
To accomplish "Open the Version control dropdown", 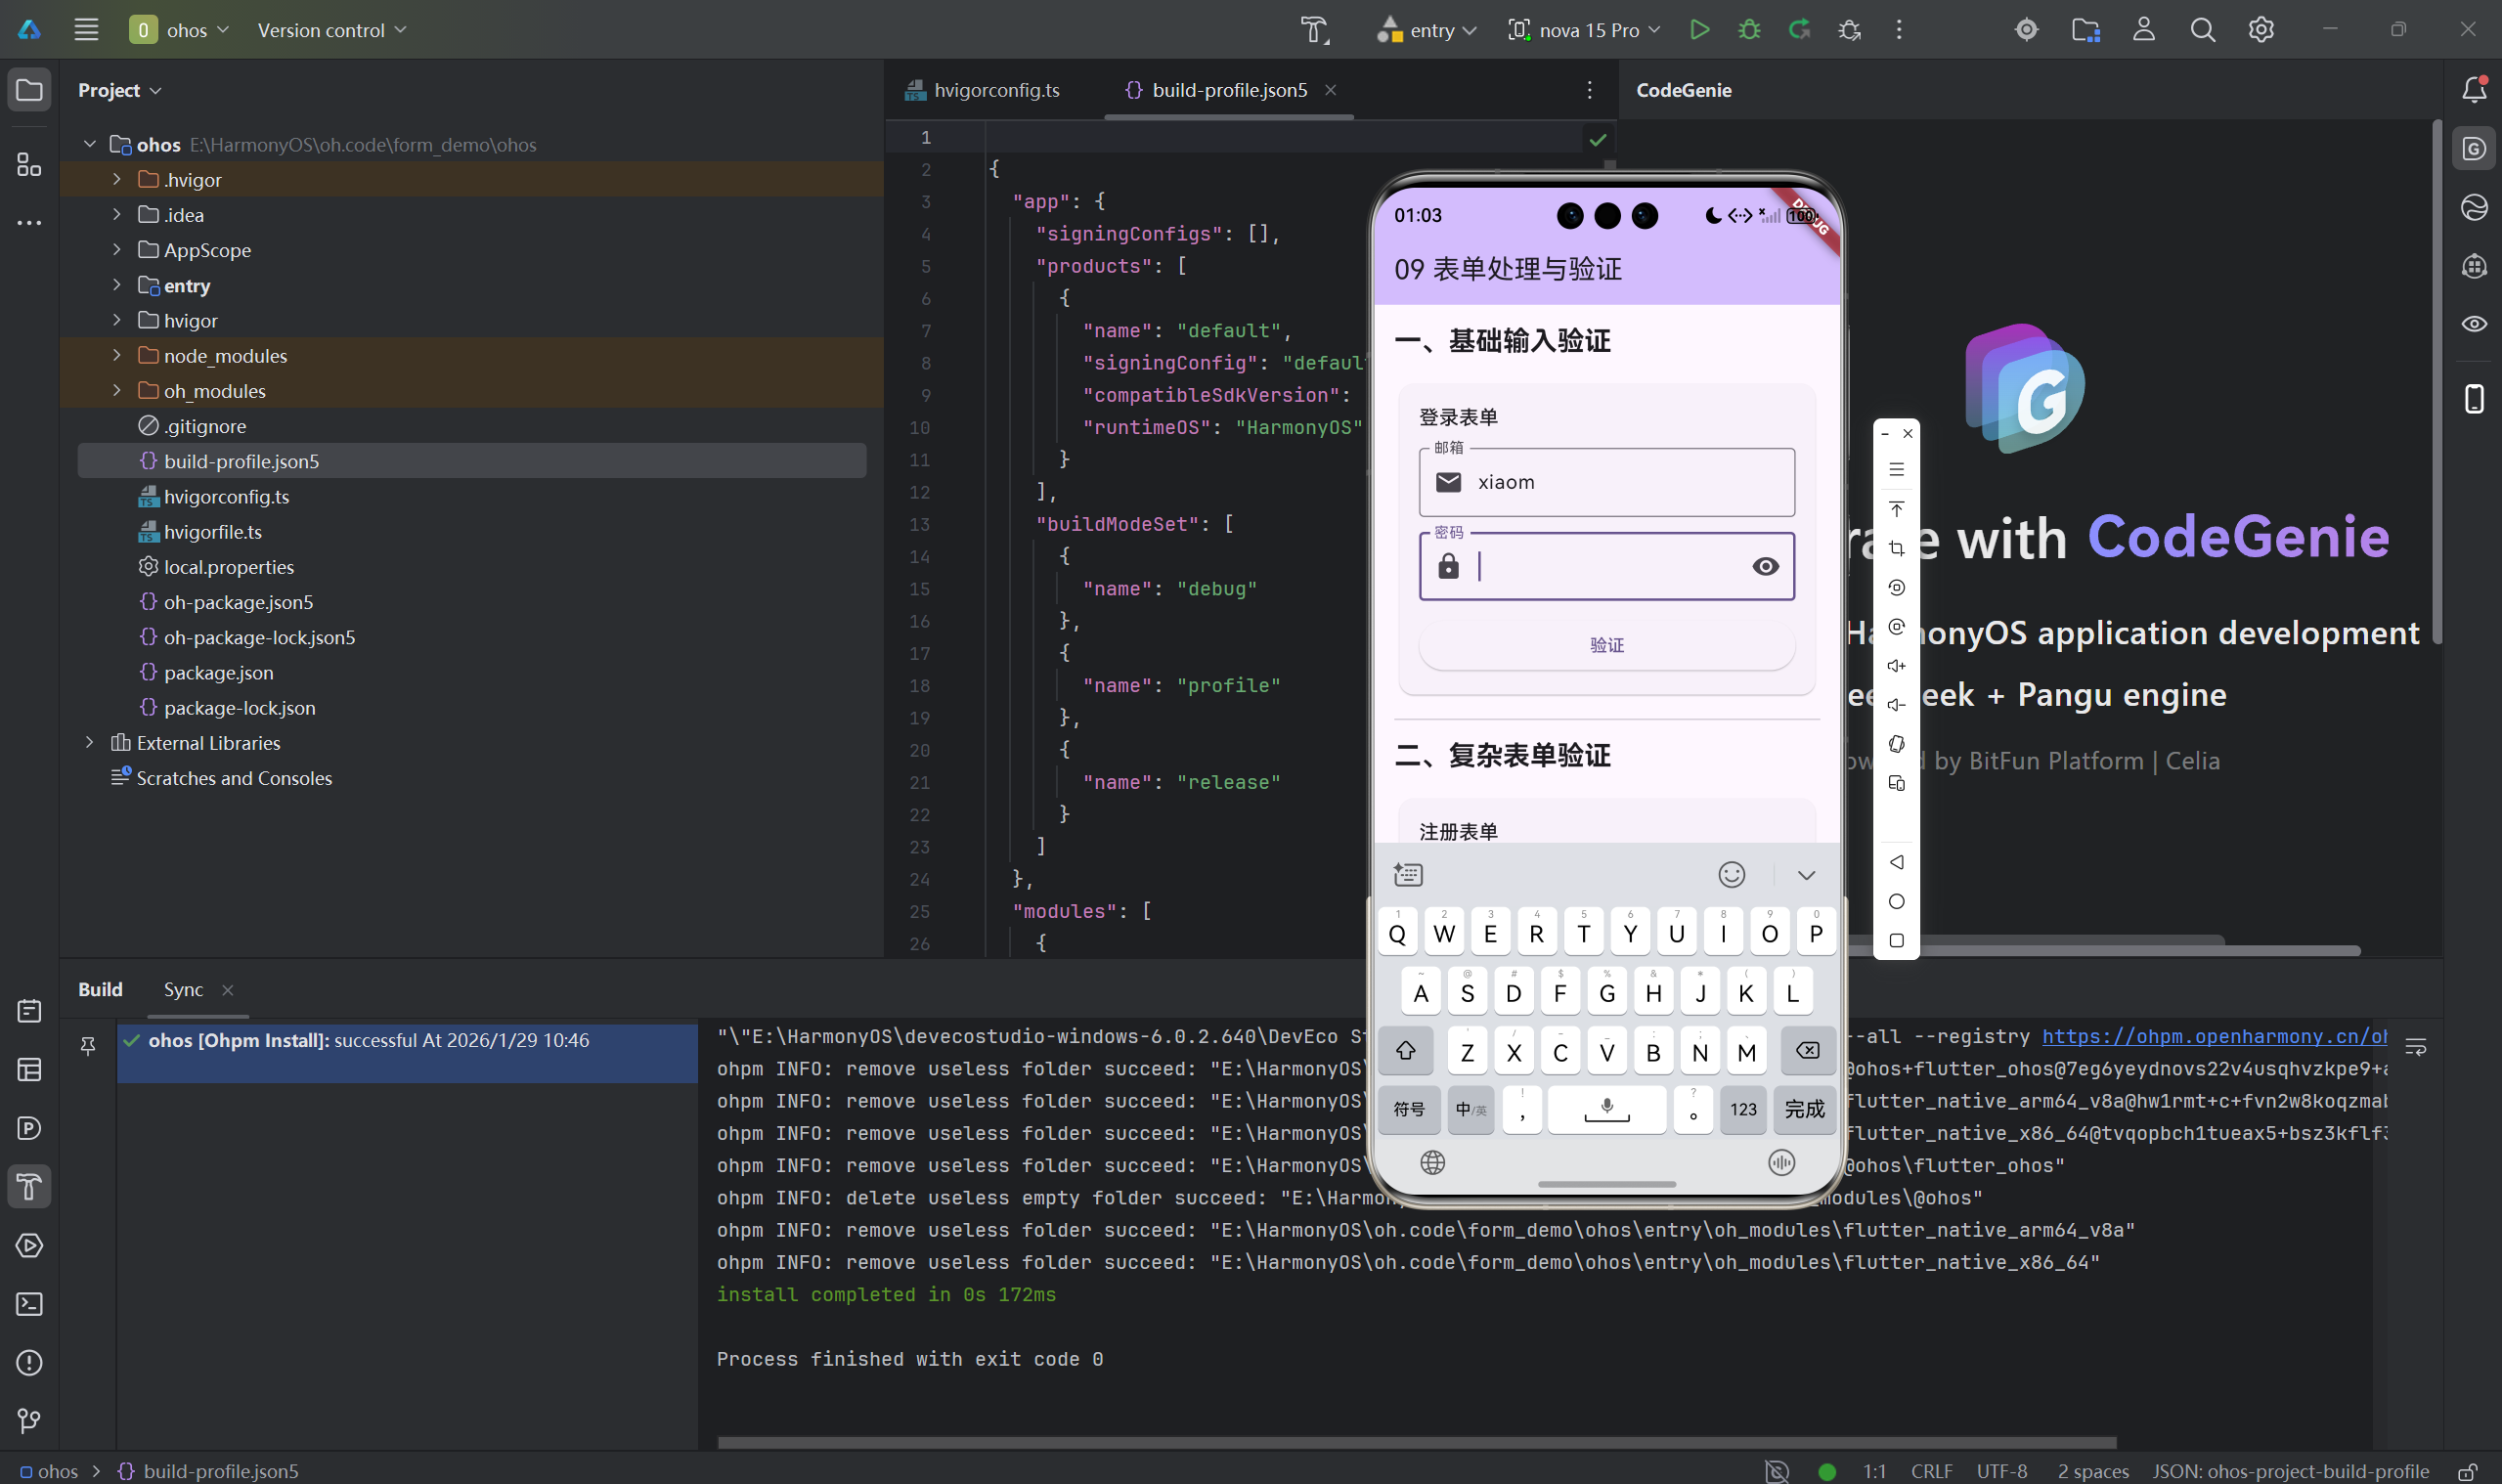I will pos(331,30).
